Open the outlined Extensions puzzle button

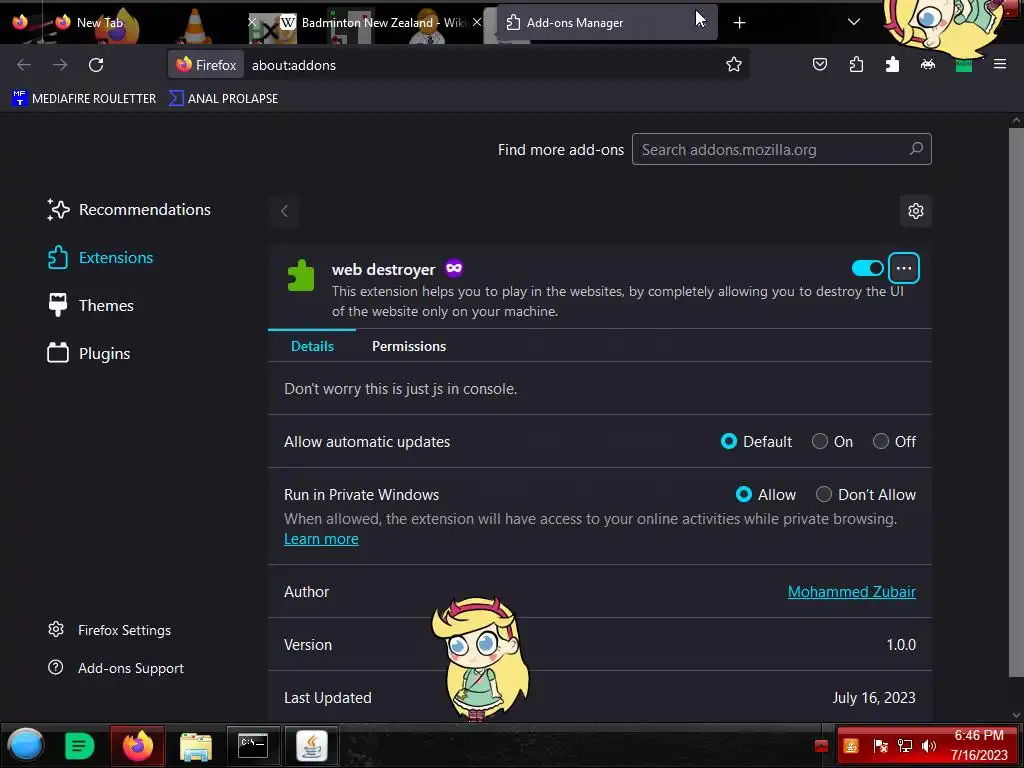[x=856, y=64]
